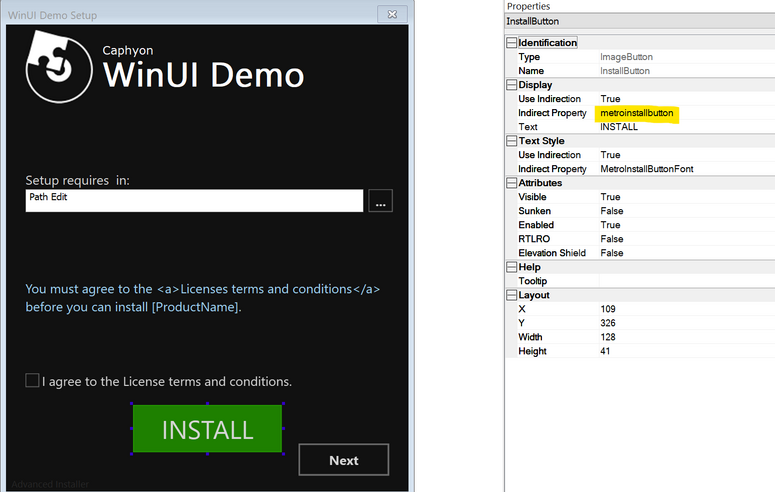Click the browse "..." button beside Path Edit
Image resolution: width=775 pixels, height=492 pixels.
[x=380, y=201]
